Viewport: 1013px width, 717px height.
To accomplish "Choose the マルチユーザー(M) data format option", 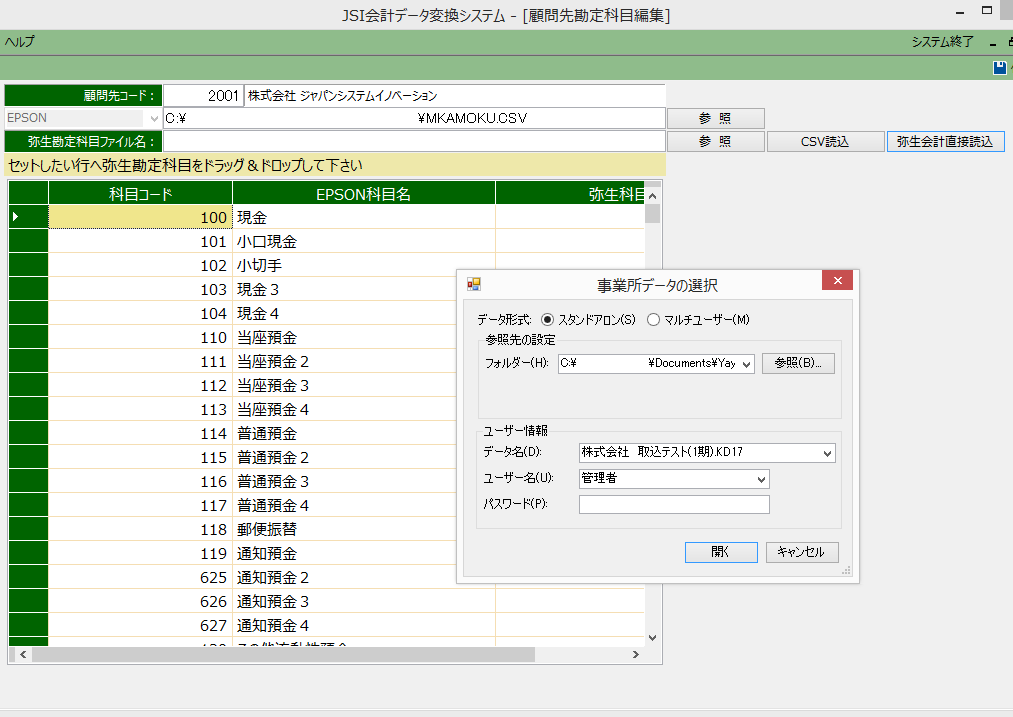I will (x=654, y=320).
